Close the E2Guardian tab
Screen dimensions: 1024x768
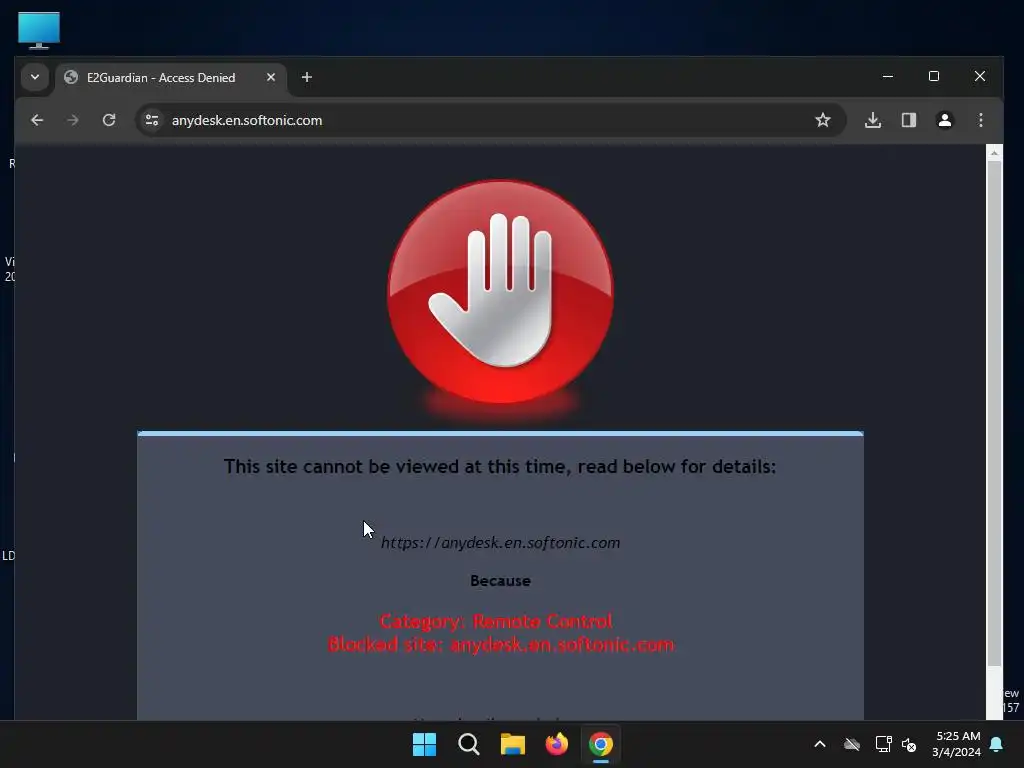tap(270, 77)
